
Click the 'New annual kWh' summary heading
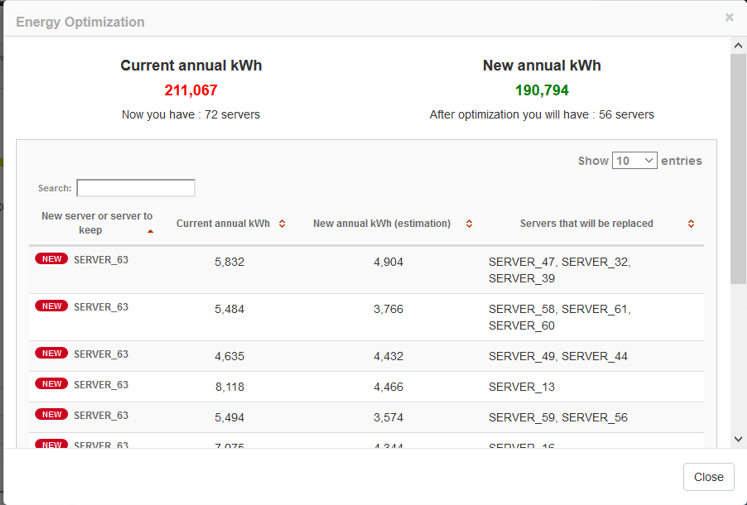[542, 65]
